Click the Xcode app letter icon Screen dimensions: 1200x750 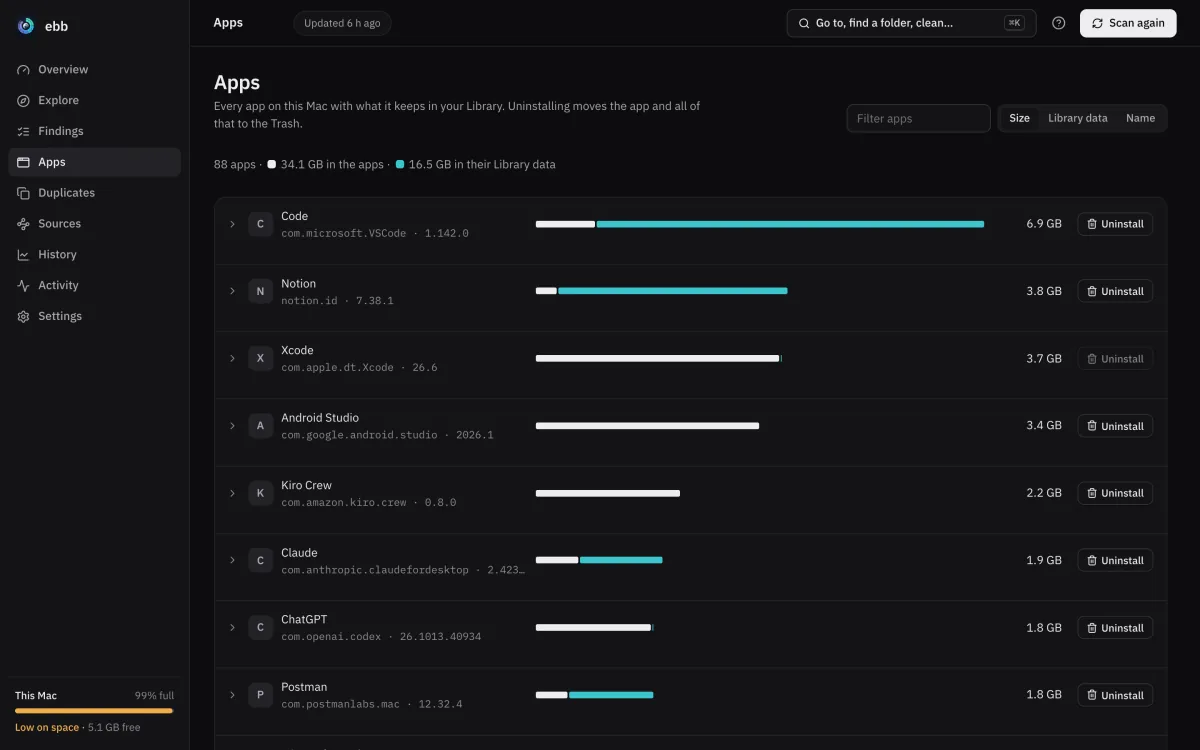(x=261, y=358)
